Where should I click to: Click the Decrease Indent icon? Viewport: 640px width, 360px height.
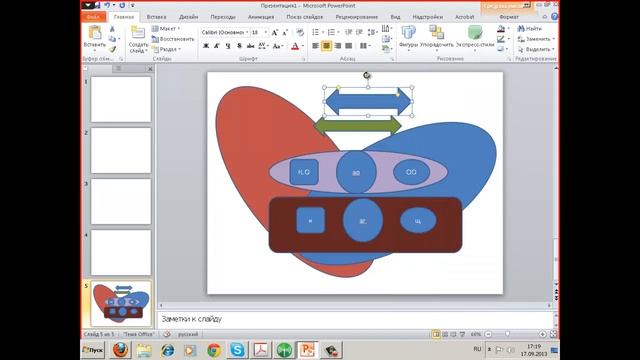[x=348, y=32]
